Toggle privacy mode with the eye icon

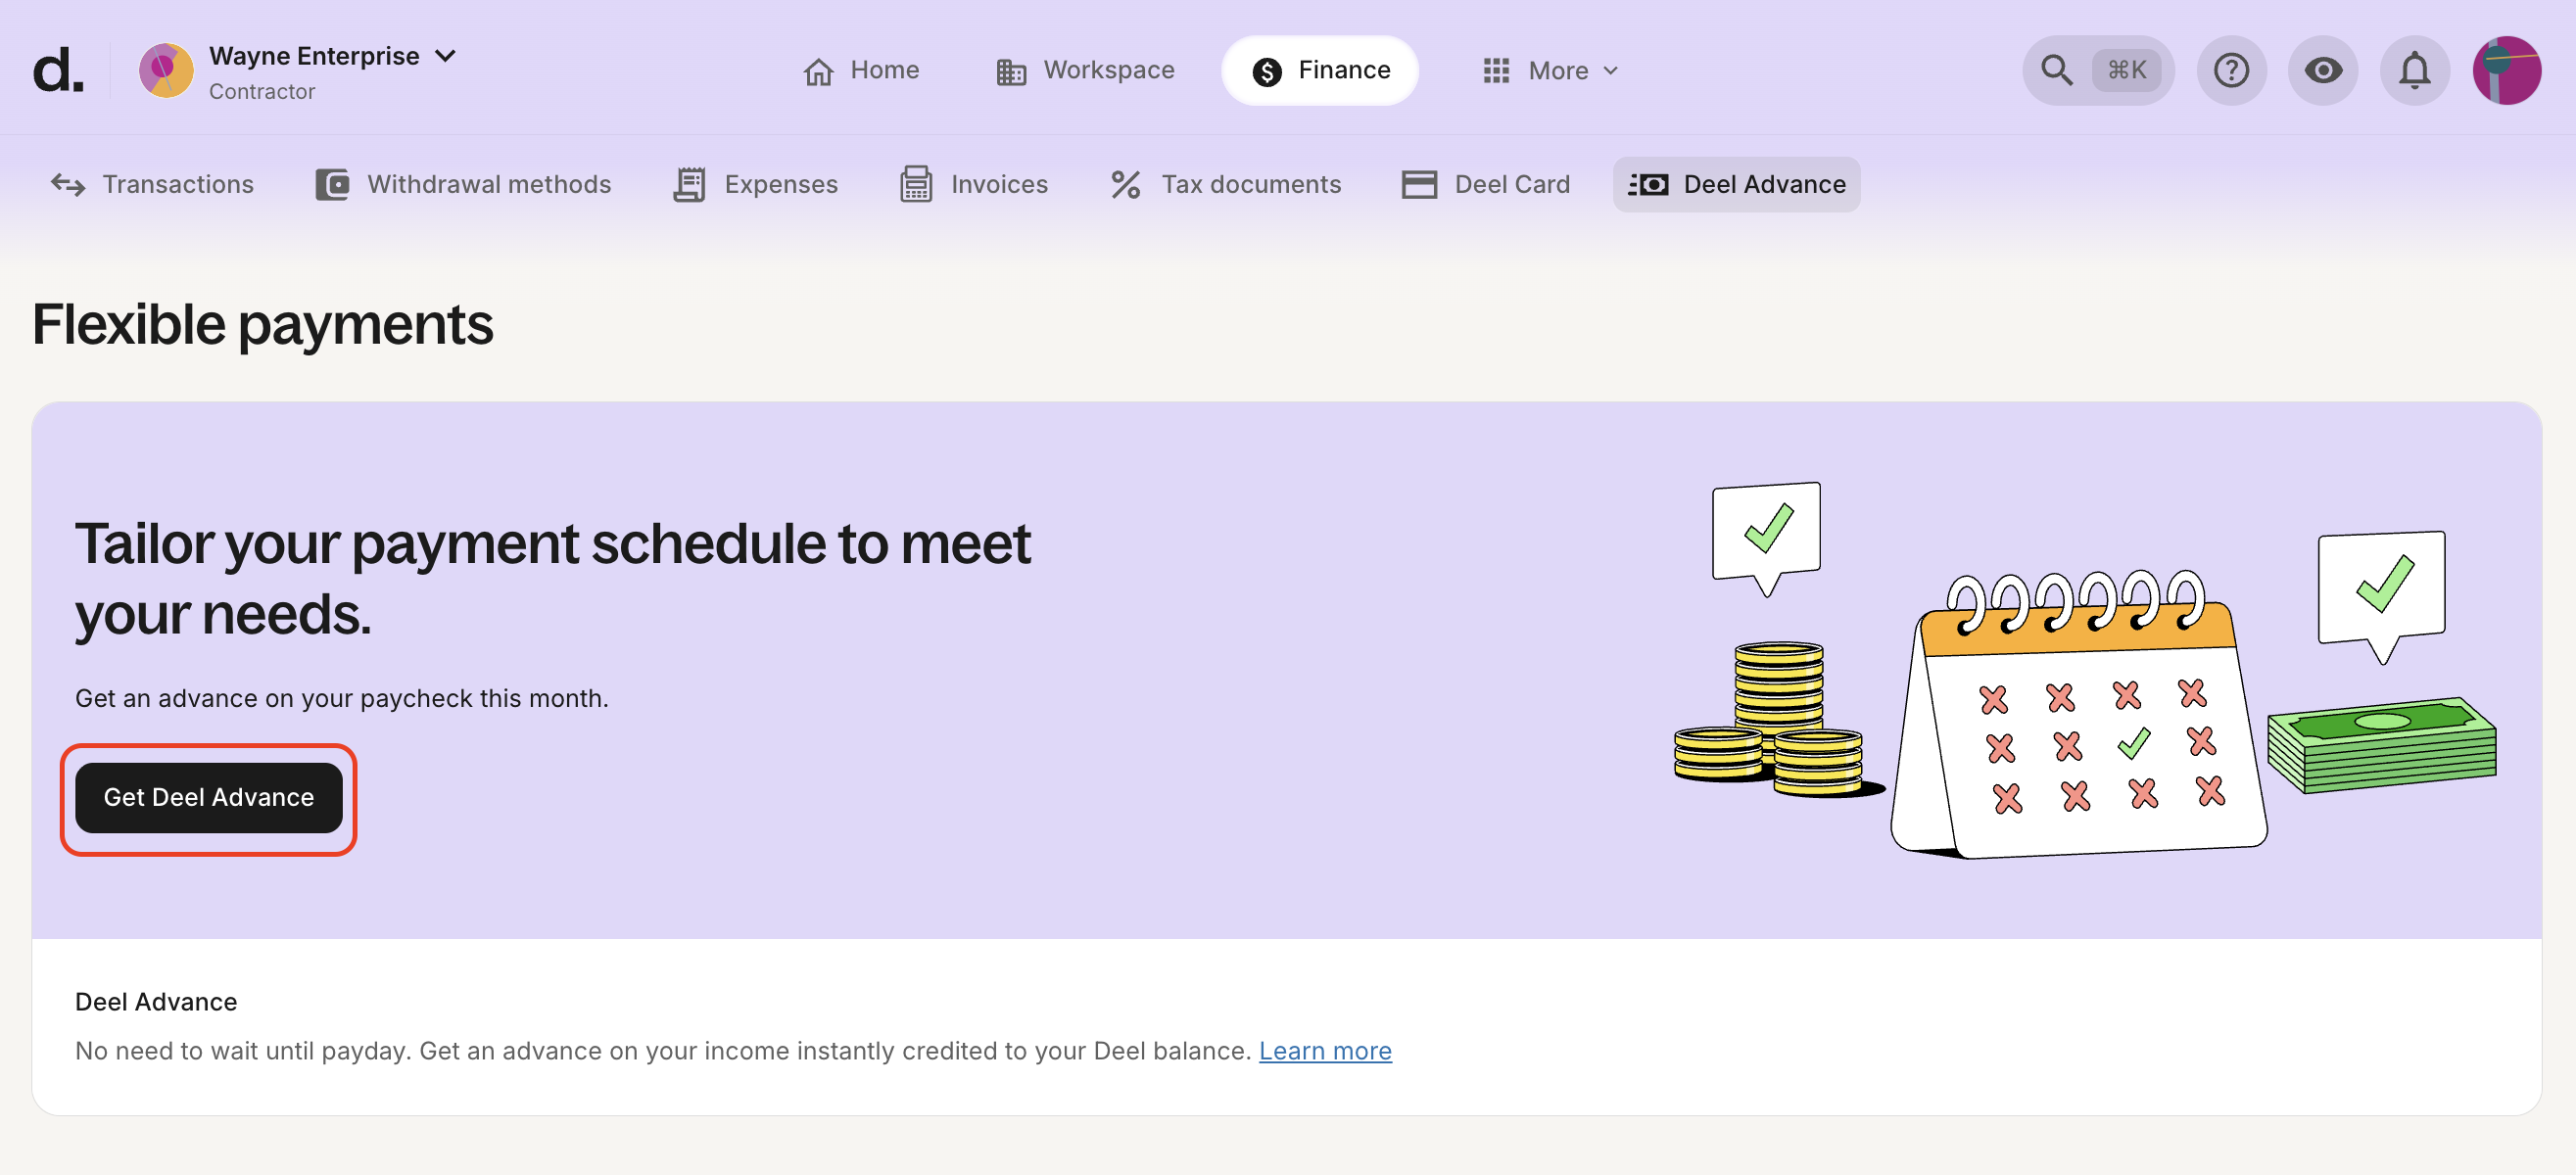pyautogui.click(x=2323, y=70)
